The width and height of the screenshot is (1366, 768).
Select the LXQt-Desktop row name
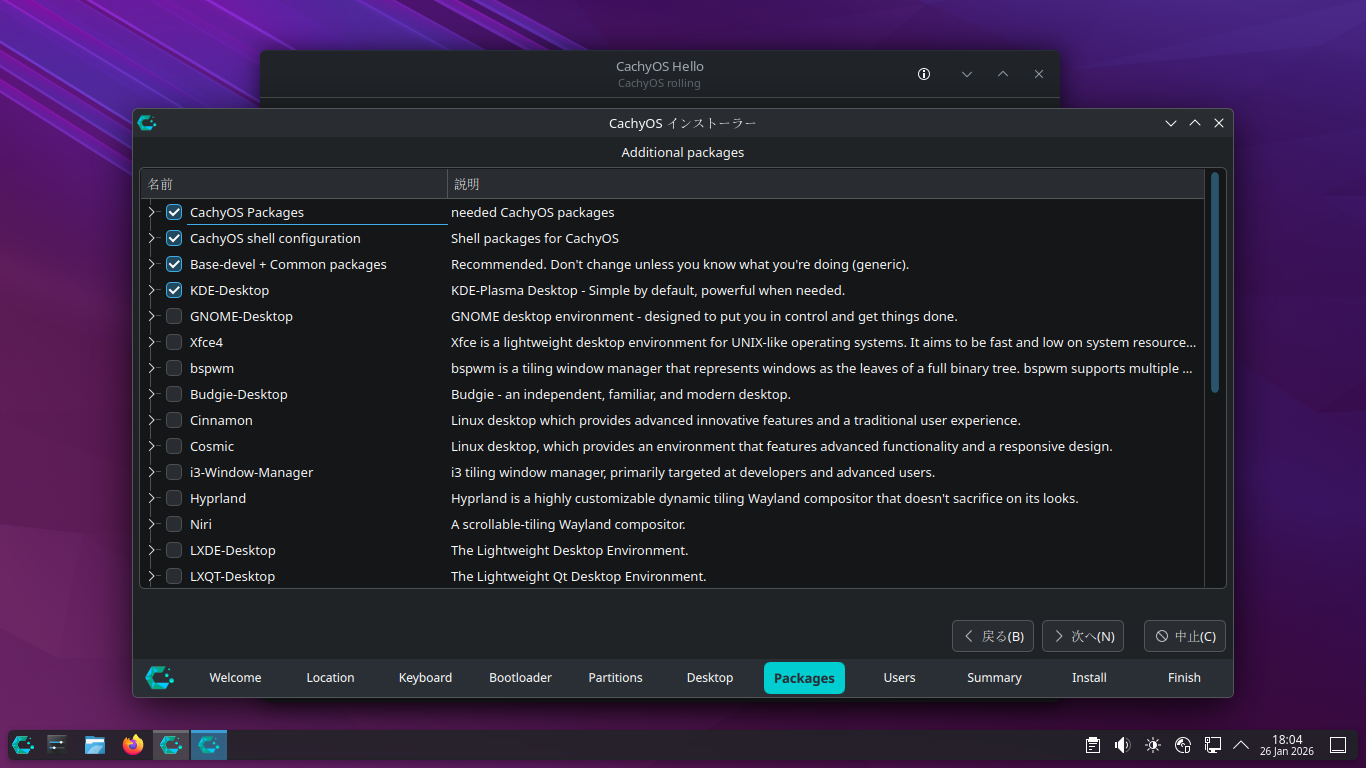pos(232,576)
